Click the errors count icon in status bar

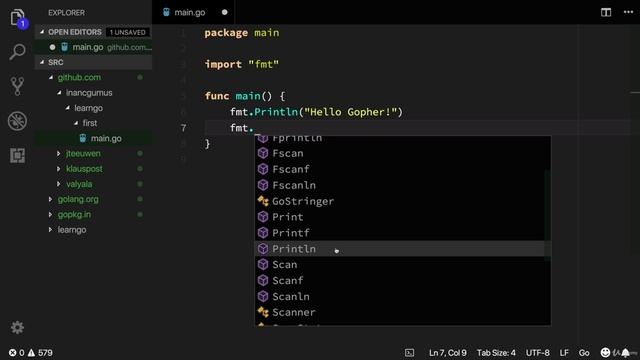[x=13, y=353]
